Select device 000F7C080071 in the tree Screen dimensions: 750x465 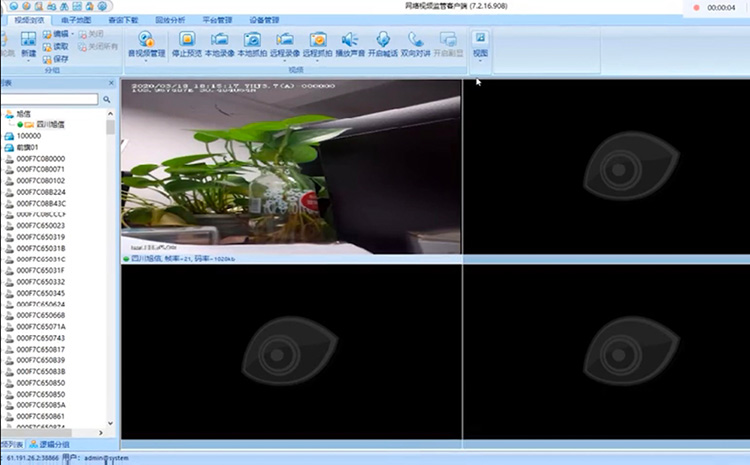[x=41, y=170]
